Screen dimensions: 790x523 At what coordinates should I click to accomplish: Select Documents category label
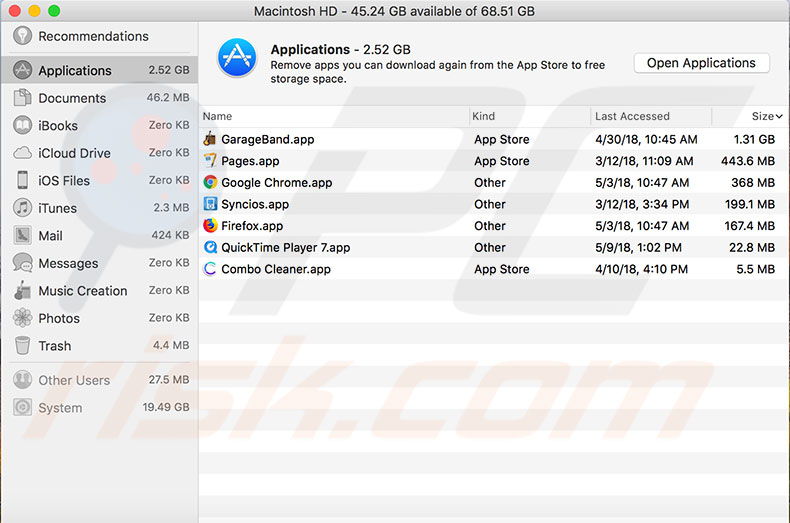click(72, 98)
